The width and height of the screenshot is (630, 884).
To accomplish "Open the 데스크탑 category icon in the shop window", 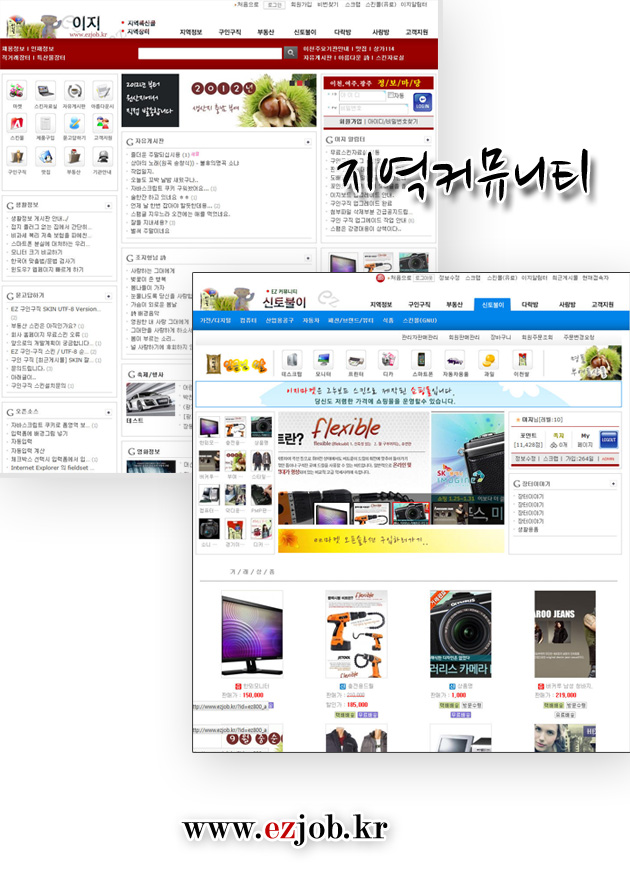I will pyautogui.click(x=292, y=360).
